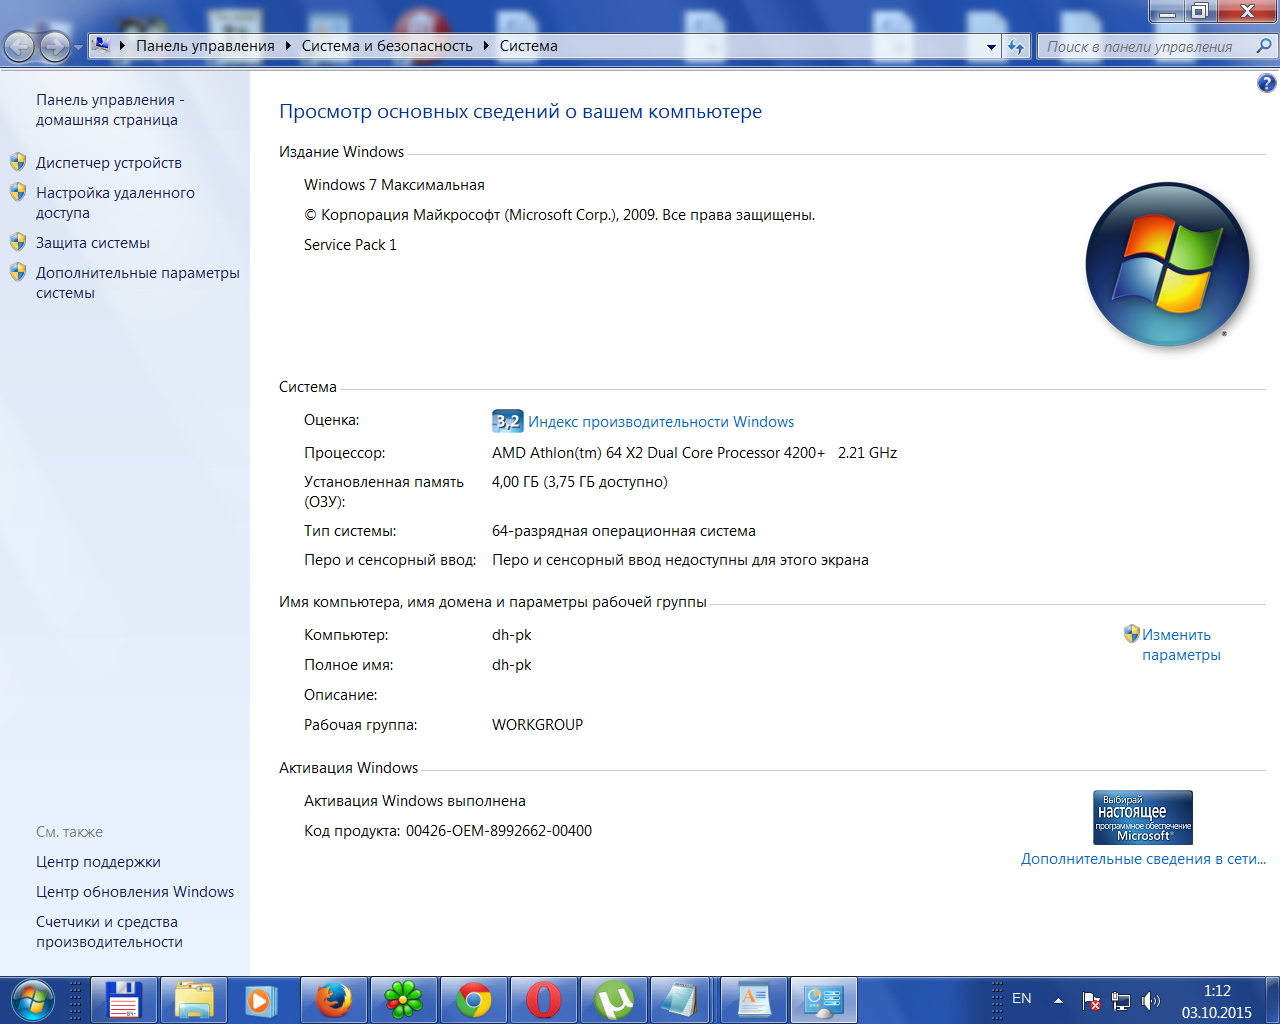Click the Windows 7 Максимальная edition text
Image resolution: width=1280 pixels, height=1024 pixels.
(394, 185)
